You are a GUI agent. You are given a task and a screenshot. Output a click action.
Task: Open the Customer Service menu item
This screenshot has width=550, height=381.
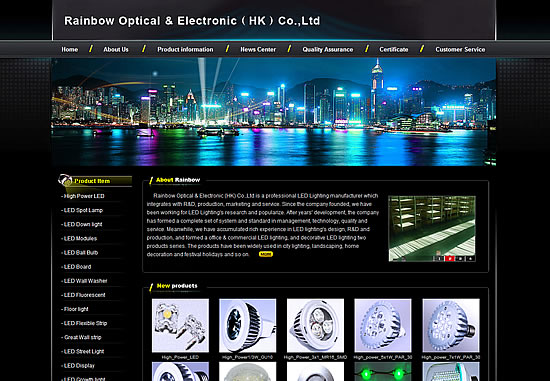pos(460,49)
